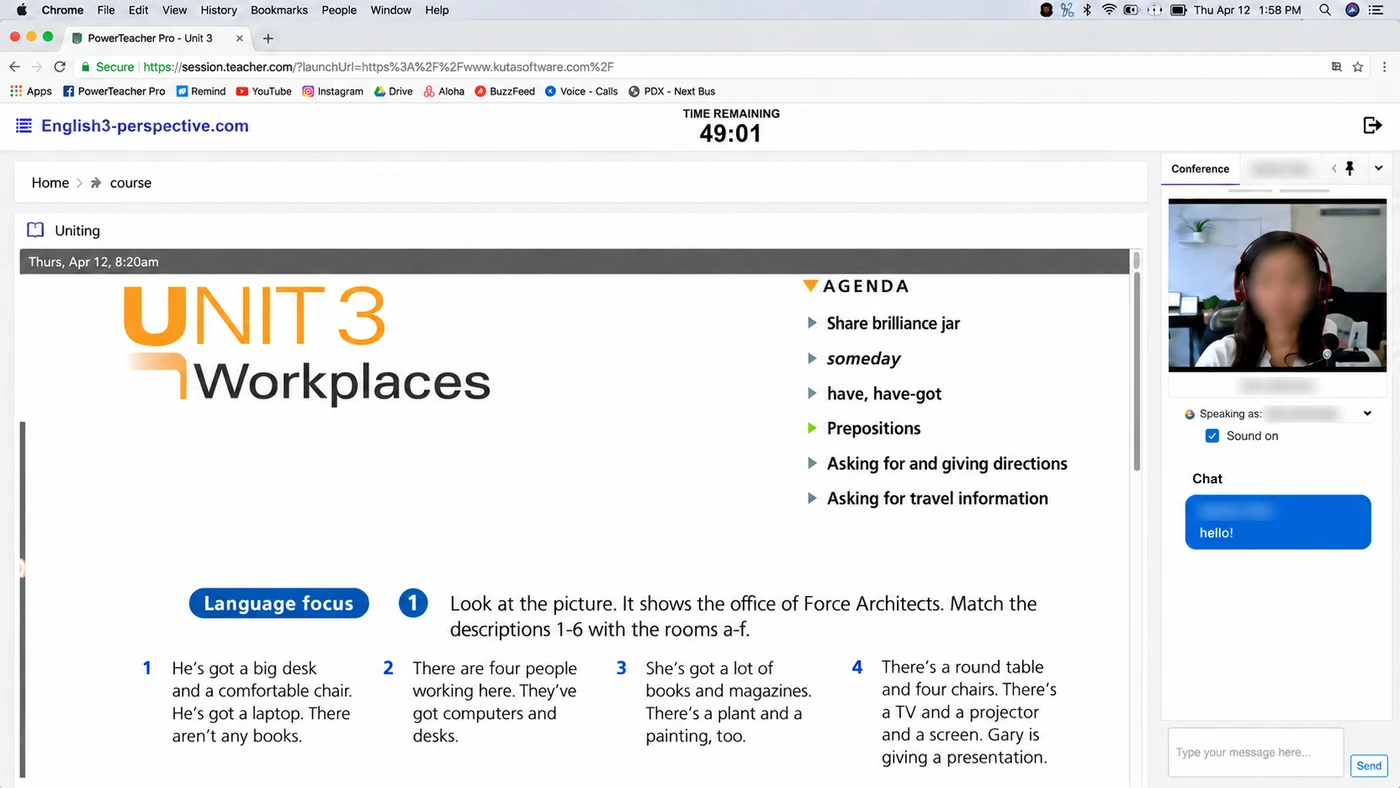Viewport: 1400px width, 788px height.
Task: Go to Home breadcrumb
Action: tap(50, 183)
